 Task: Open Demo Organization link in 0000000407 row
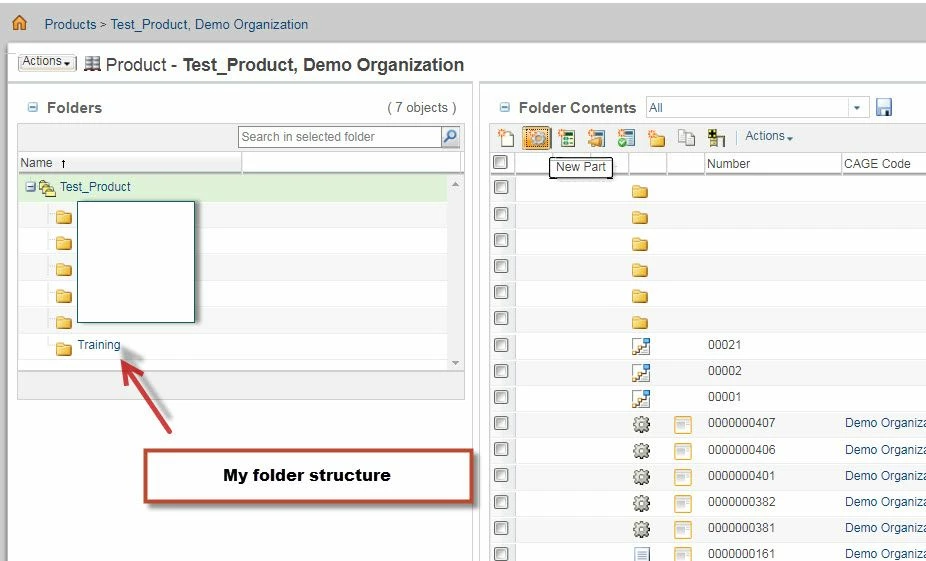[885, 423]
